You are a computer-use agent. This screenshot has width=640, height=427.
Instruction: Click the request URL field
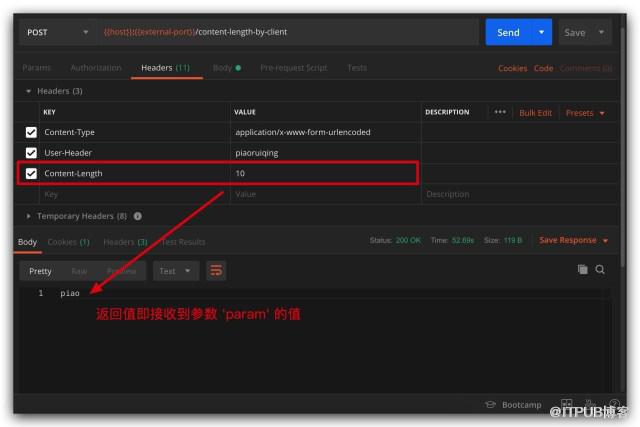287,32
